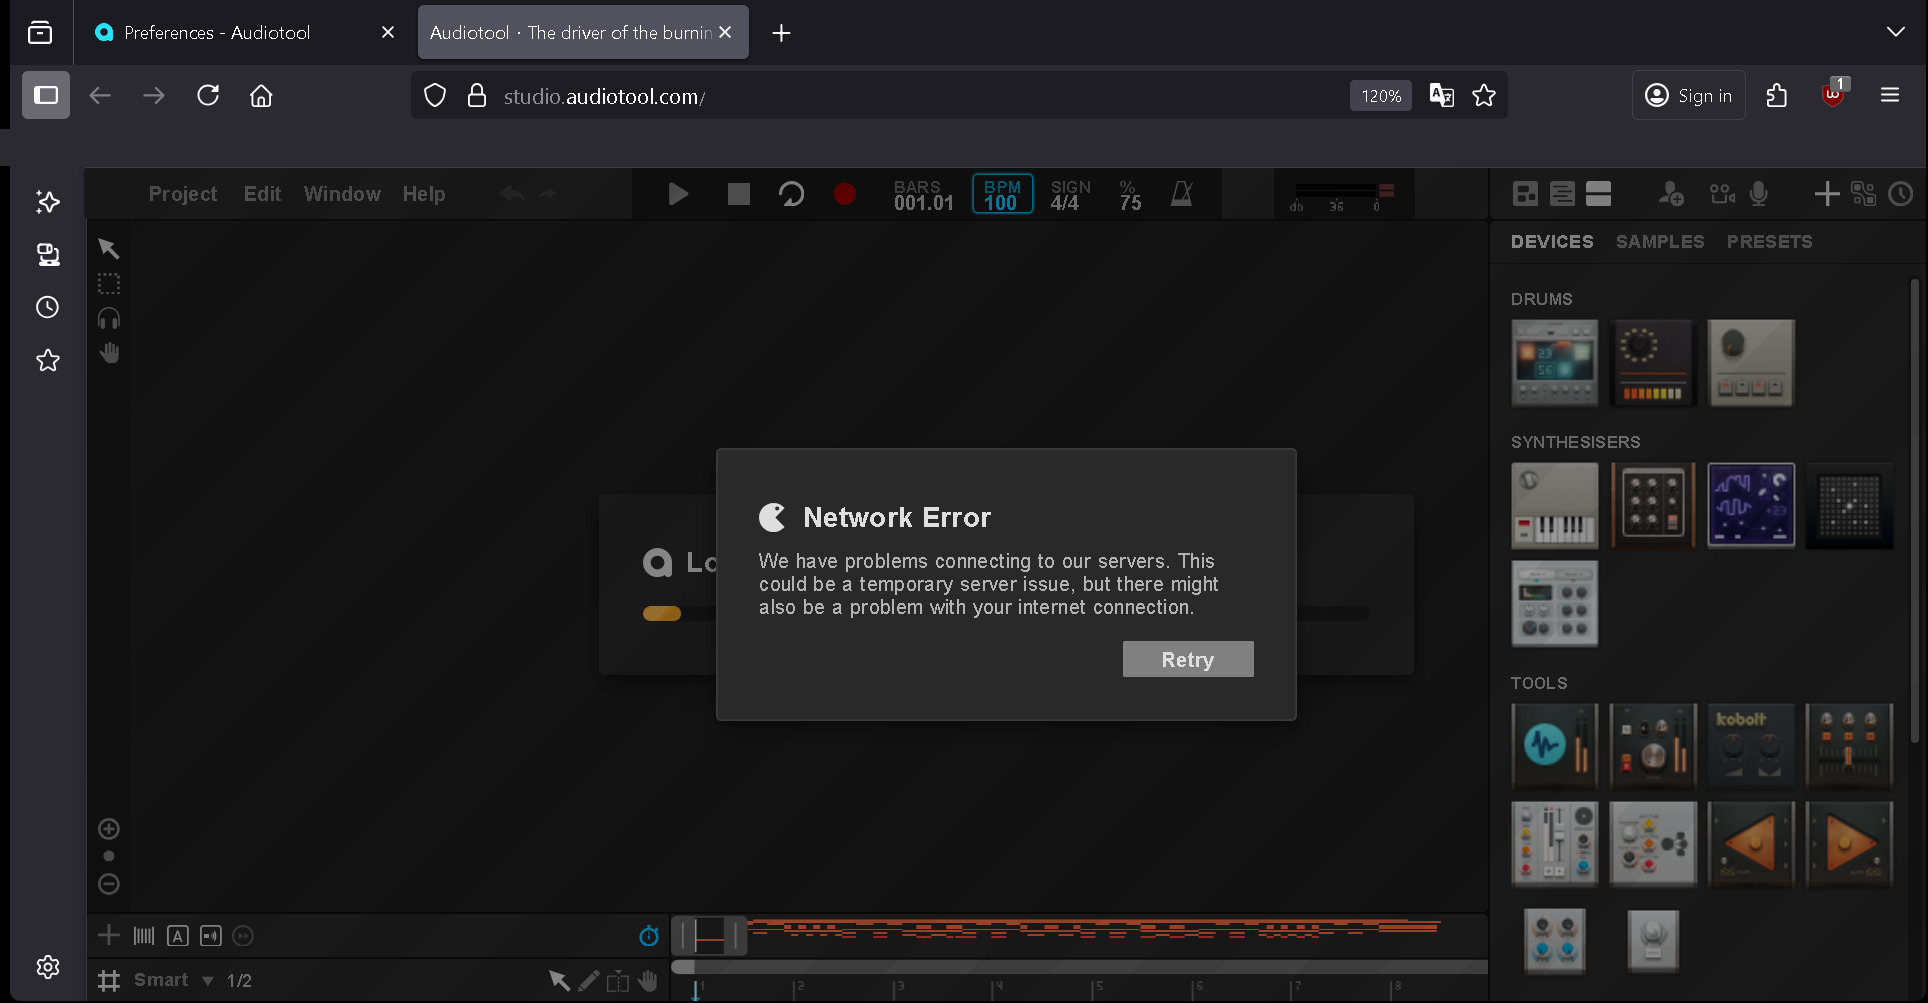Select the dot matrix synthesizer device
Viewport: 1928px width, 1003px height.
[1848, 505]
